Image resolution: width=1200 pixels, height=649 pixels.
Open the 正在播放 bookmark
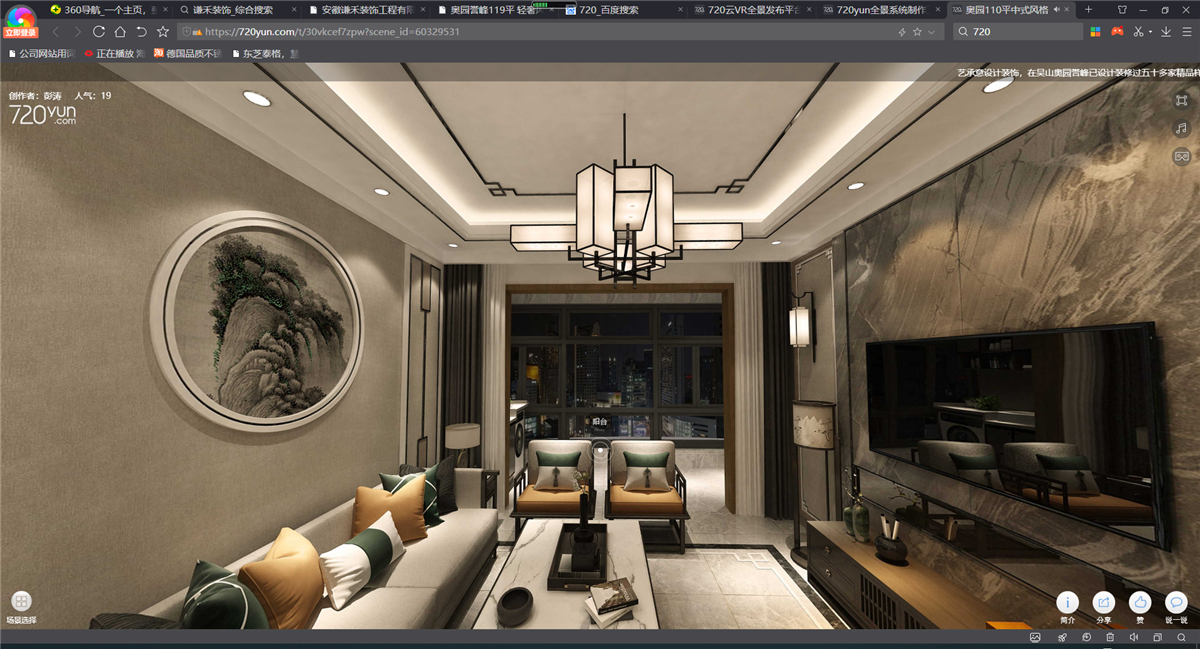pyautogui.click(x=118, y=54)
